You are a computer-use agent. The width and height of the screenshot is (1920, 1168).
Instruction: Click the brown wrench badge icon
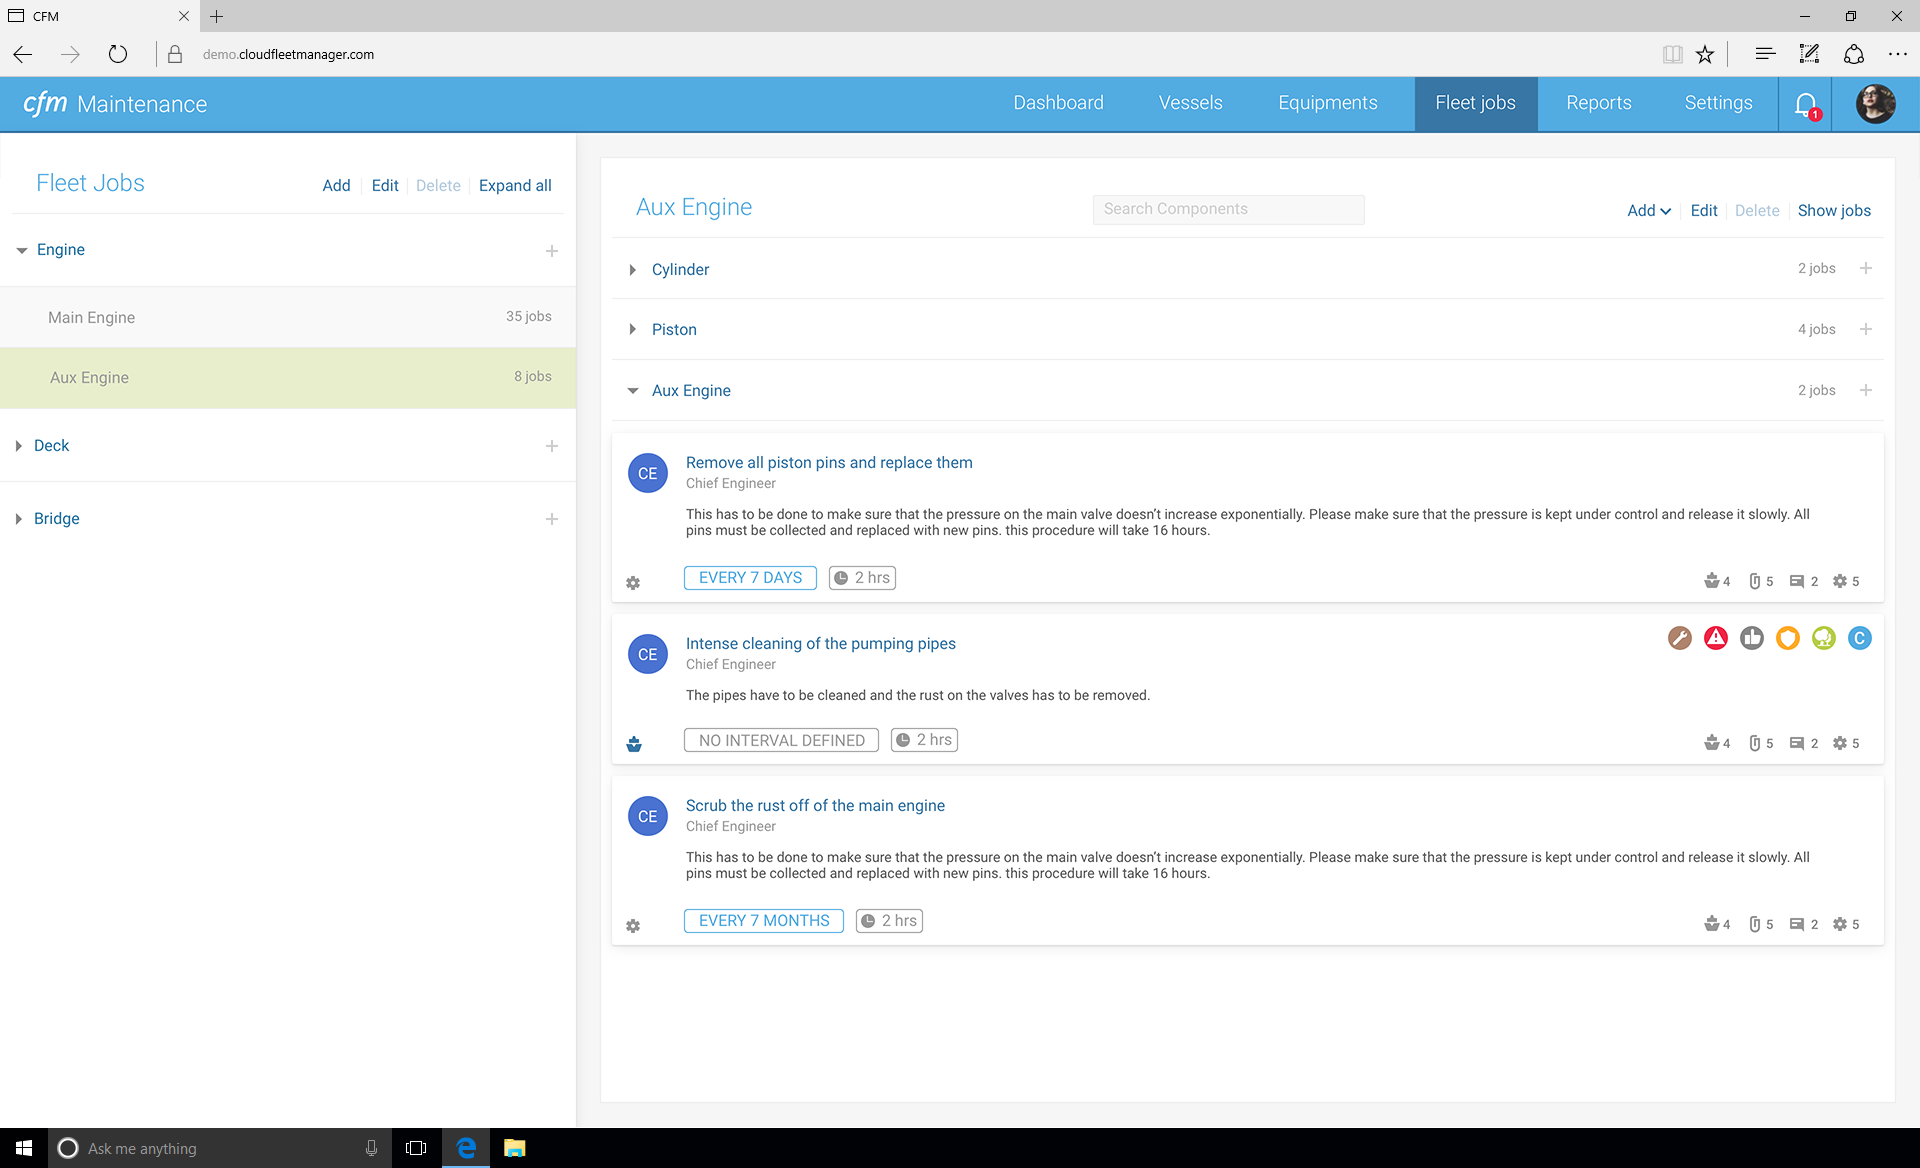pos(1679,638)
